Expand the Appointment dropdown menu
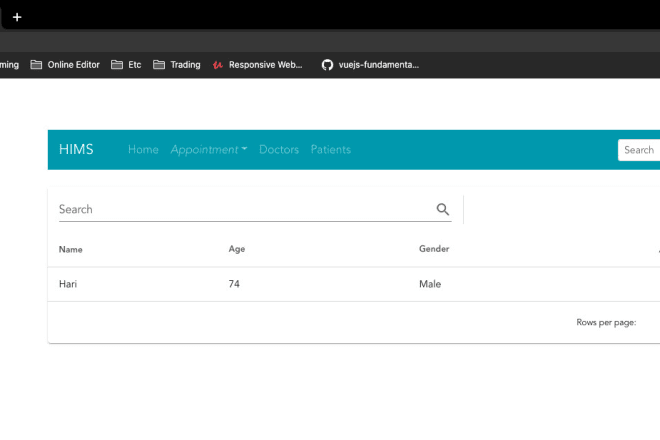 pyautogui.click(x=209, y=150)
